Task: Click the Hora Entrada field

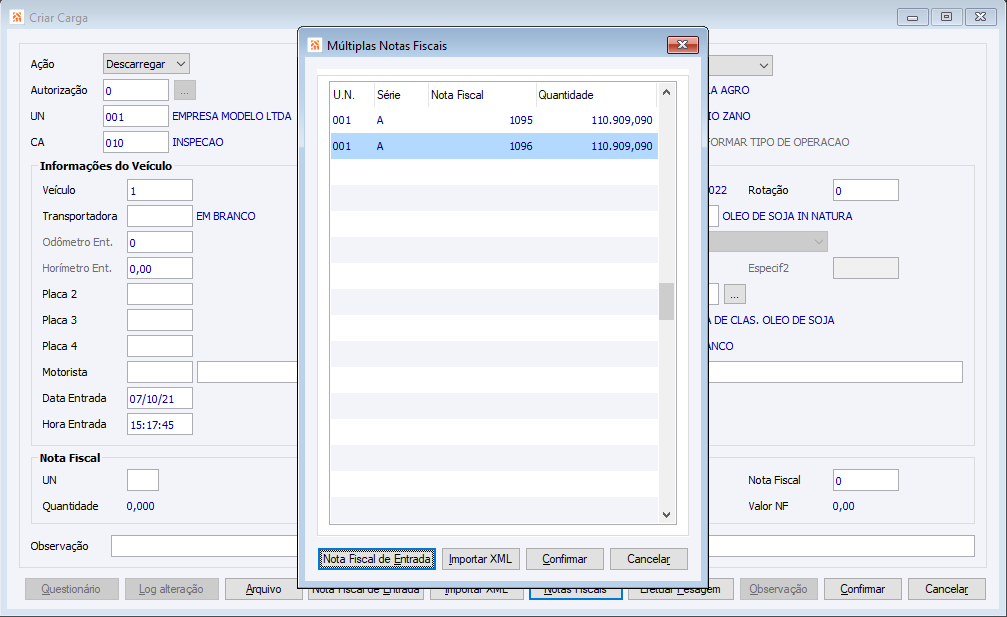Action: tap(160, 424)
